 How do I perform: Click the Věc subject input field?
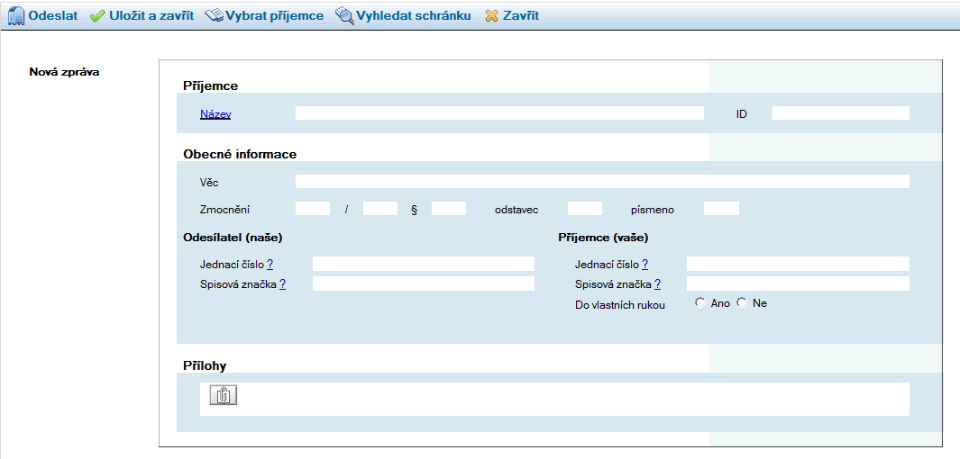[602, 181]
